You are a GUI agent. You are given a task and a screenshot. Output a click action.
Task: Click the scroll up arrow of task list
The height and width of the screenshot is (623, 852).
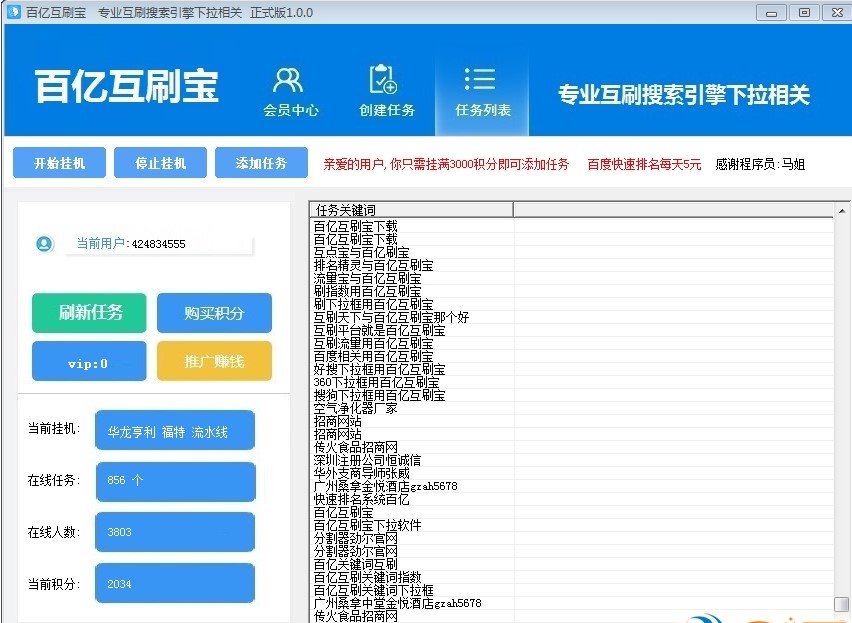click(842, 211)
